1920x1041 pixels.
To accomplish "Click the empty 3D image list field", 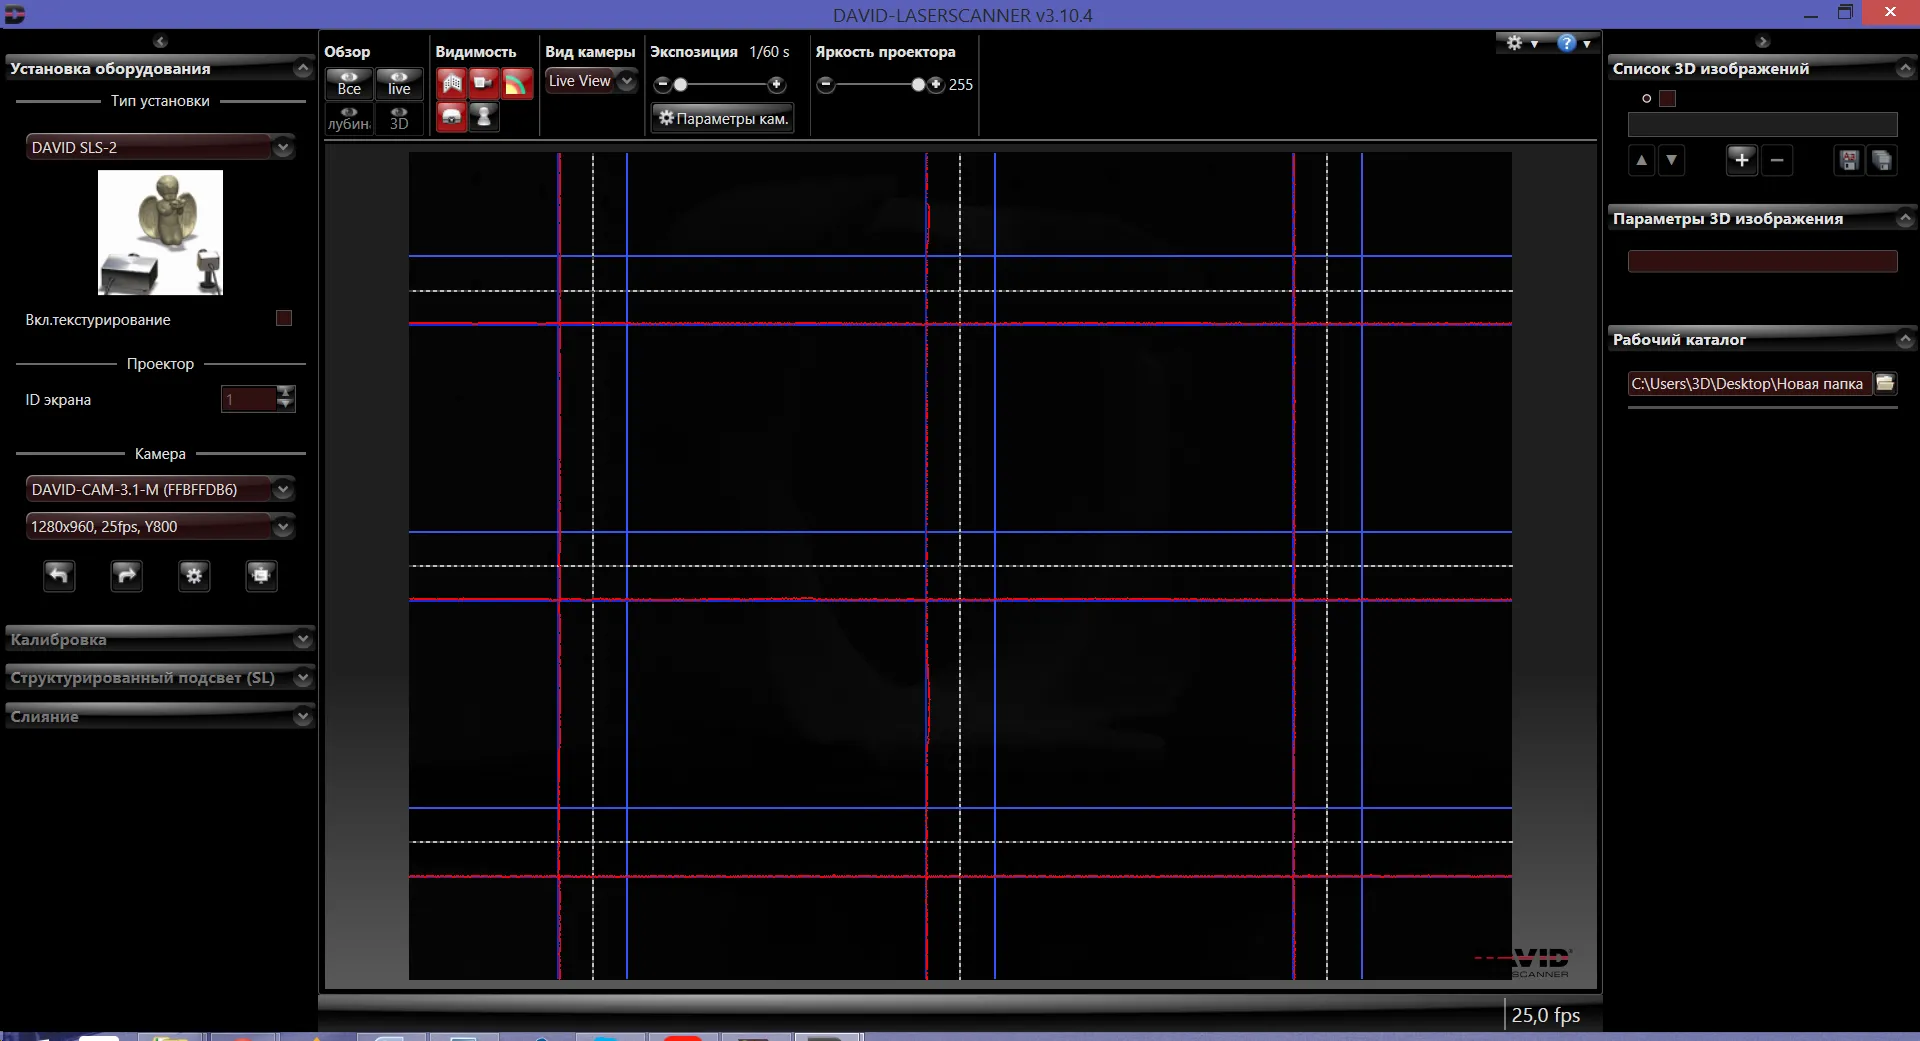I will pos(1762,124).
